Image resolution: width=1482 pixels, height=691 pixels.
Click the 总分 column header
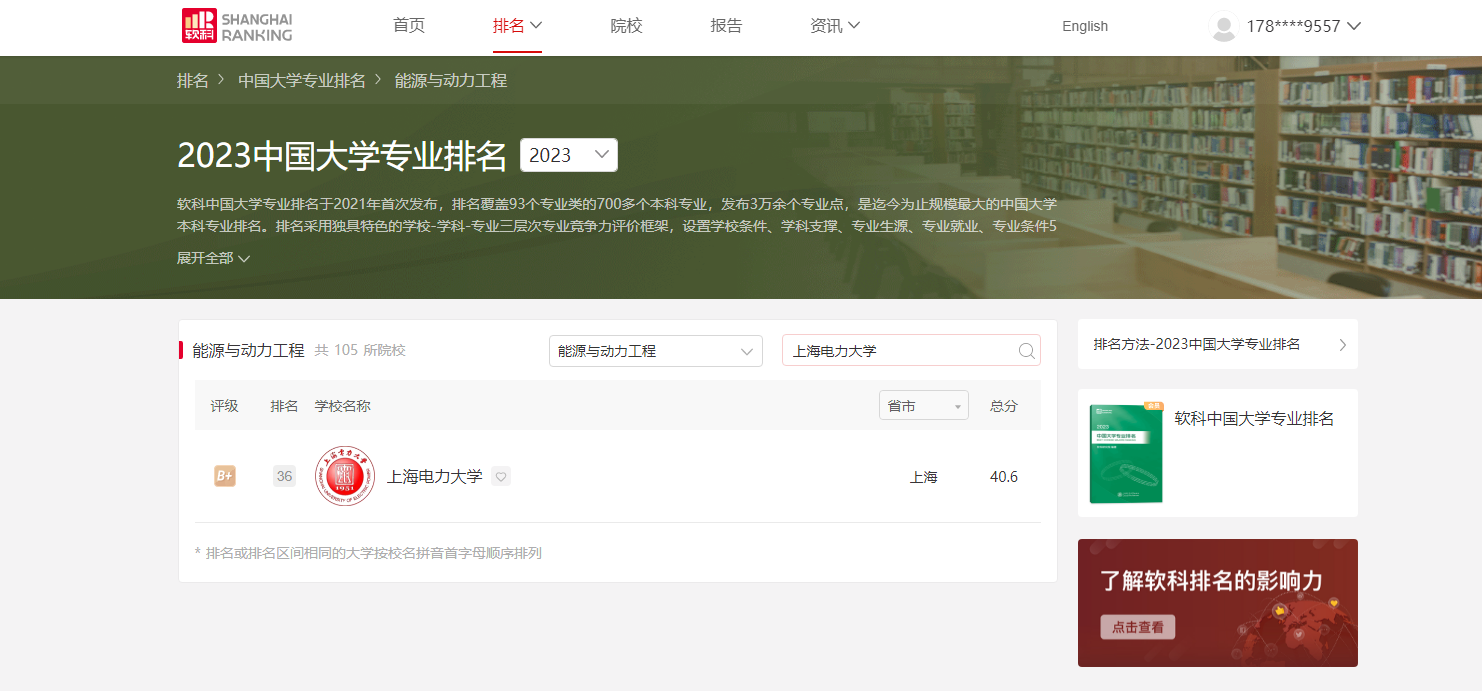tap(1004, 406)
